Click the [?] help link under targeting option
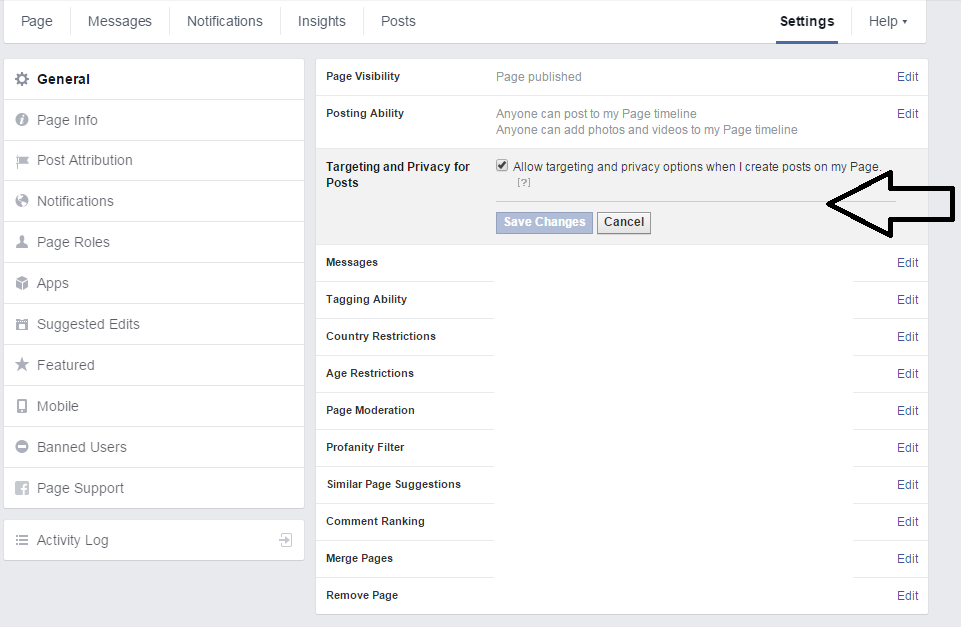961x627 pixels. [523, 182]
